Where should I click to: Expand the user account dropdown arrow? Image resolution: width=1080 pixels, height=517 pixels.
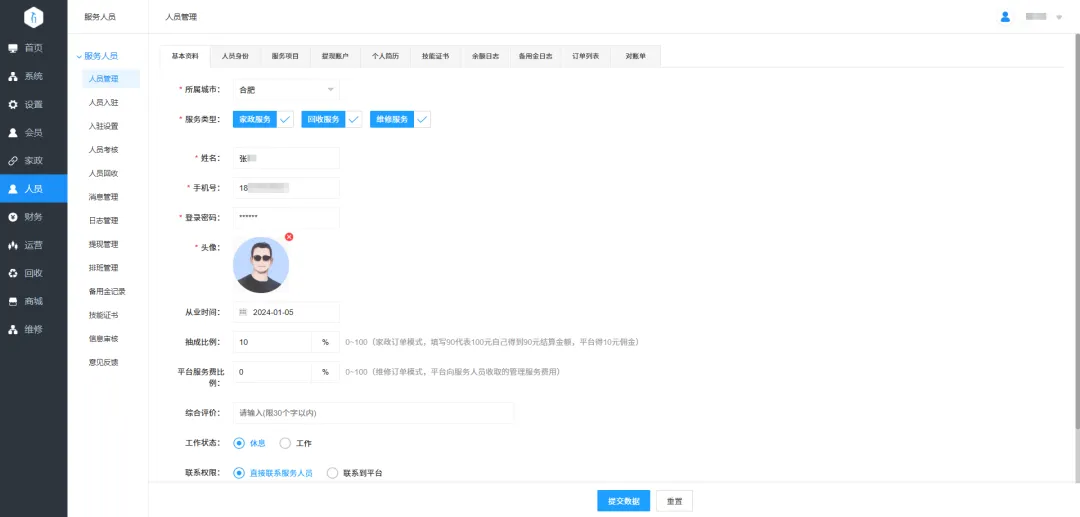point(1059,18)
